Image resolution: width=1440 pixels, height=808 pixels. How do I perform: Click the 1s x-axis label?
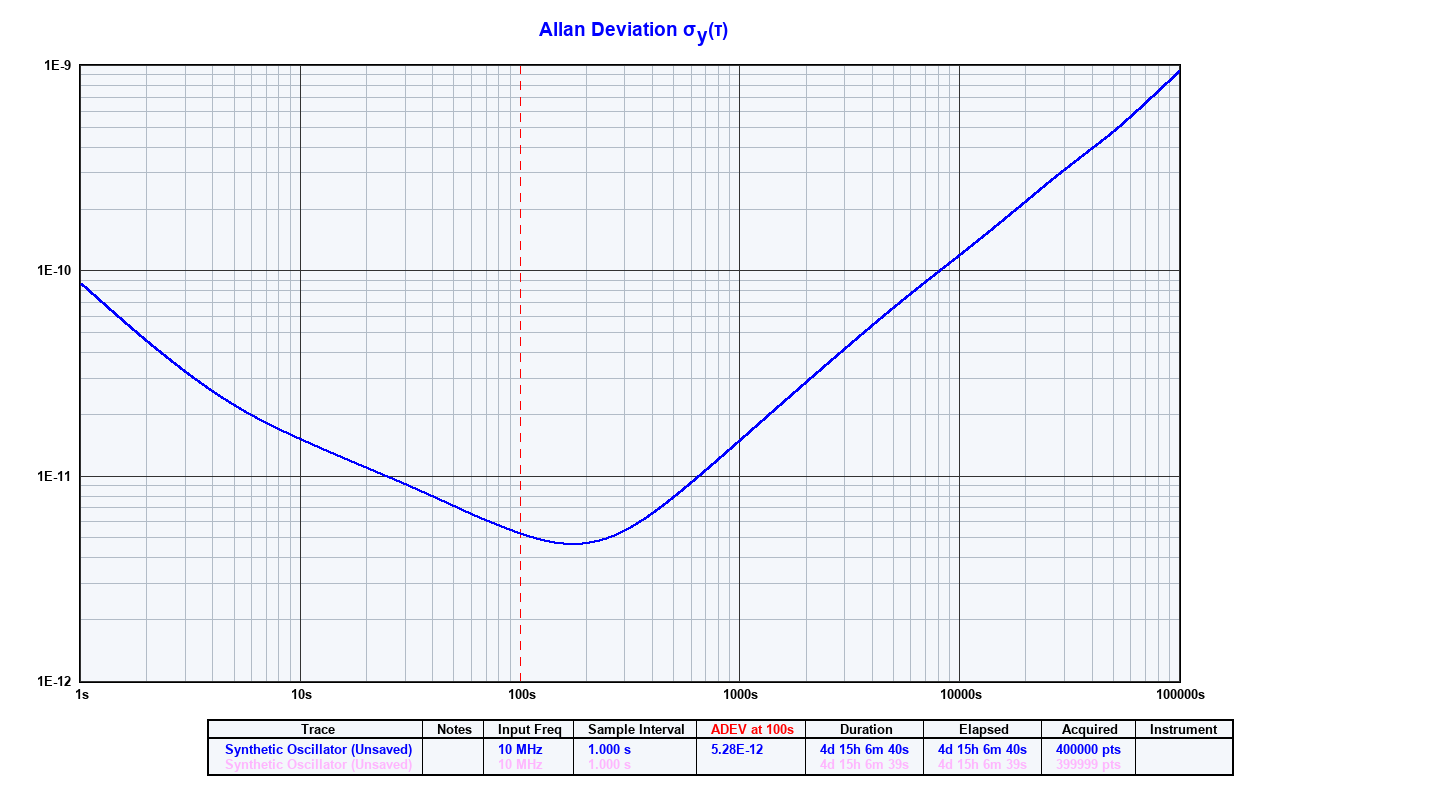click(x=82, y=694)
